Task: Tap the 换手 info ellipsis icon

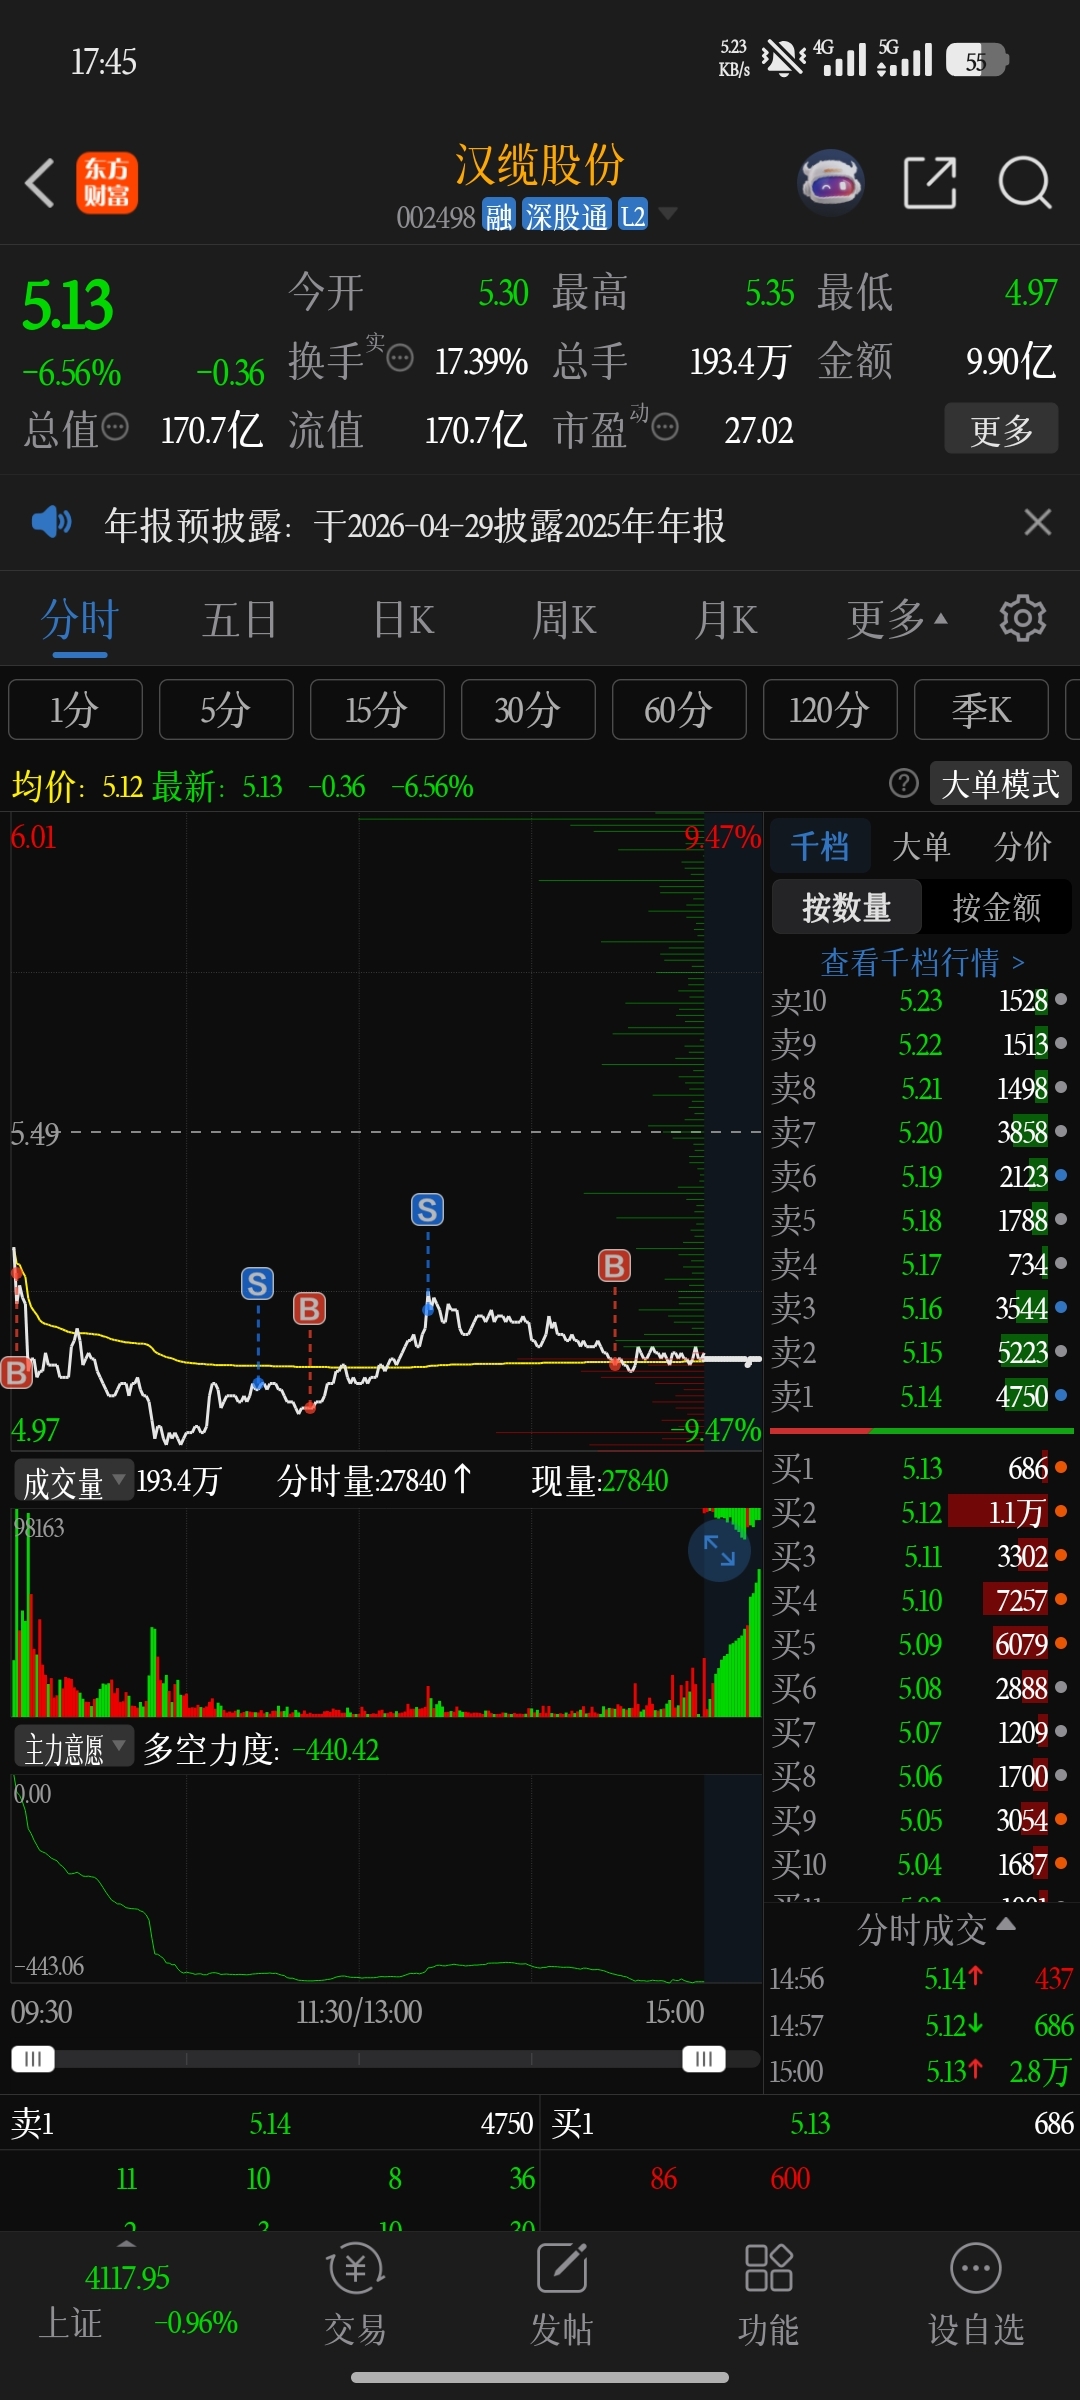Action: 400,358
